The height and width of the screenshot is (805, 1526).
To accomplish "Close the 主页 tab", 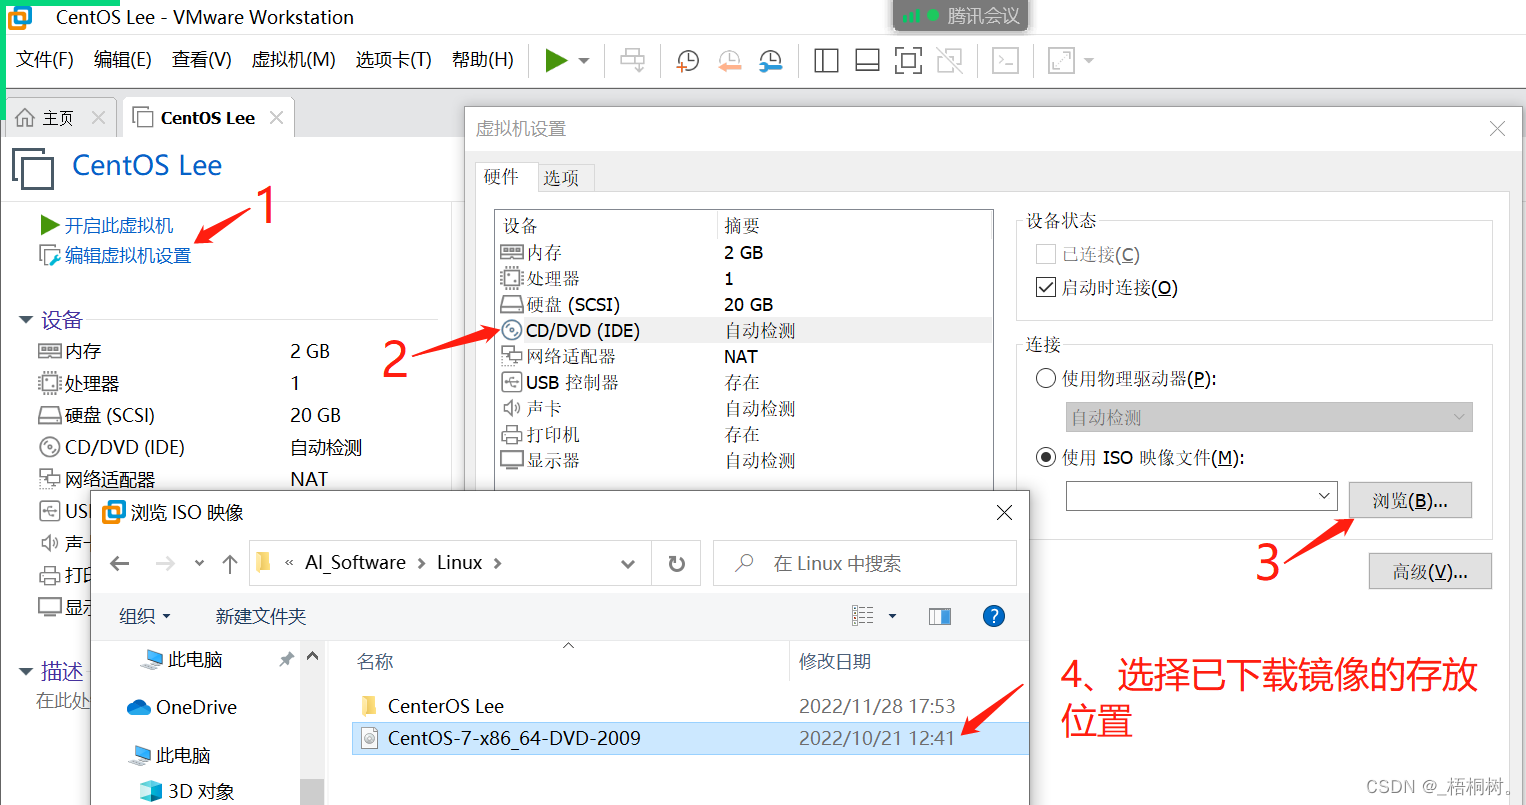I will coord(98,118).
